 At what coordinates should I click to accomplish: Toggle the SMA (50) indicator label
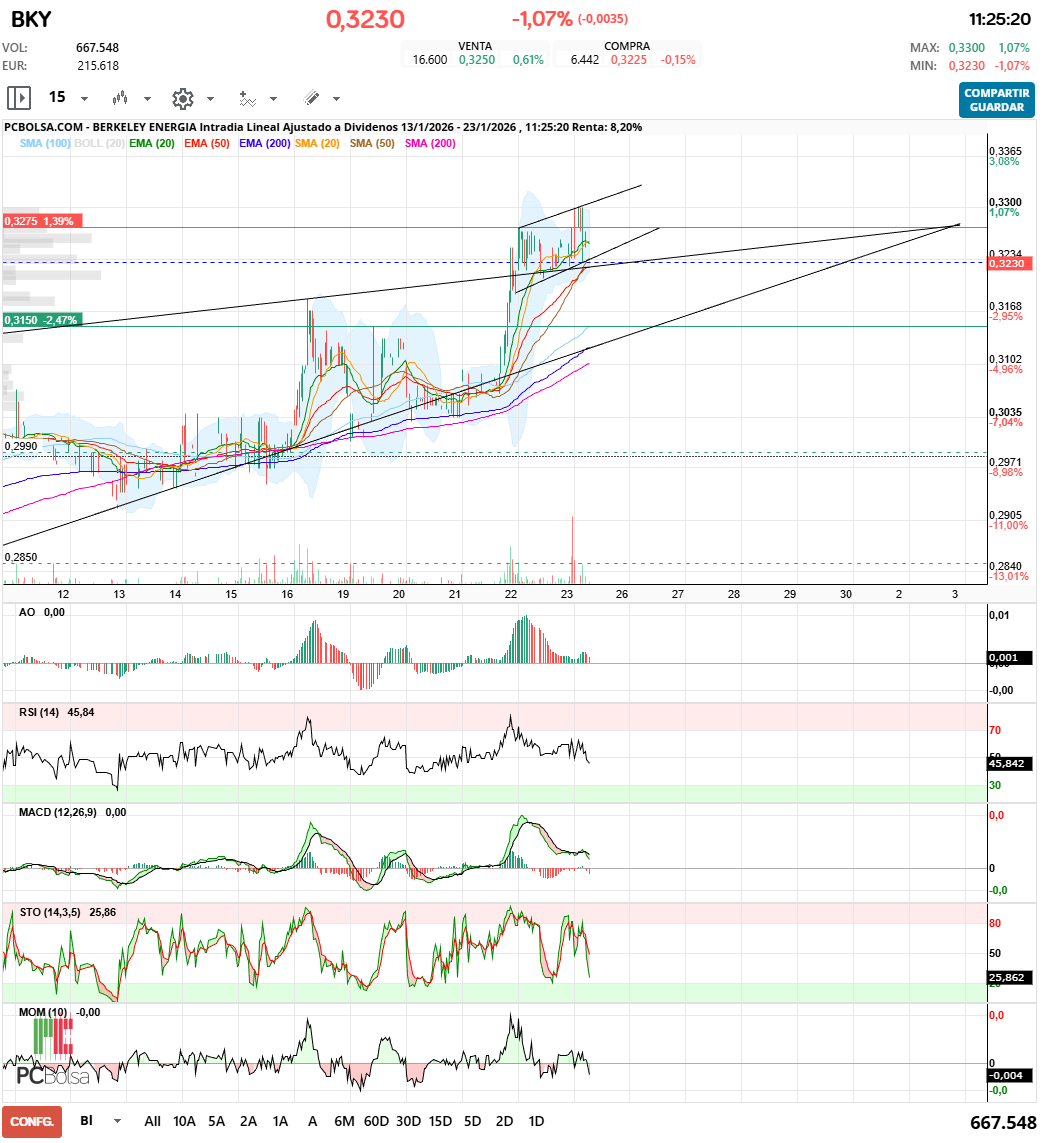click(x=372, y=144)
